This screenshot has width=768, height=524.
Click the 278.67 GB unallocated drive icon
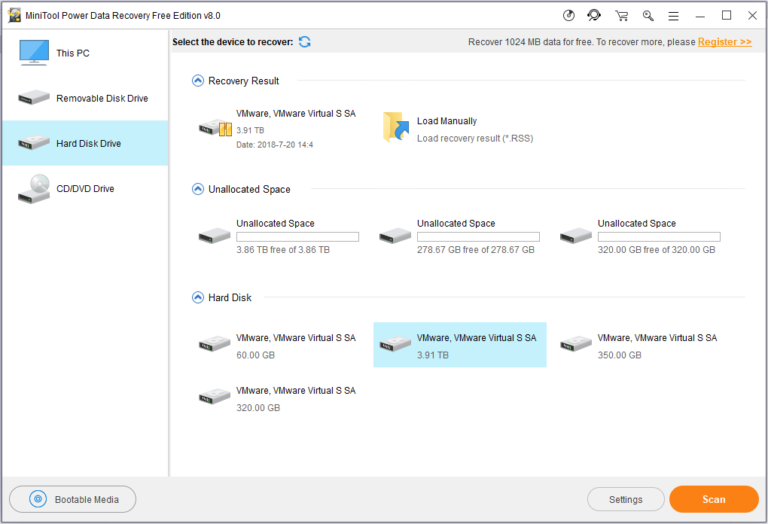[x=395, y=236]
